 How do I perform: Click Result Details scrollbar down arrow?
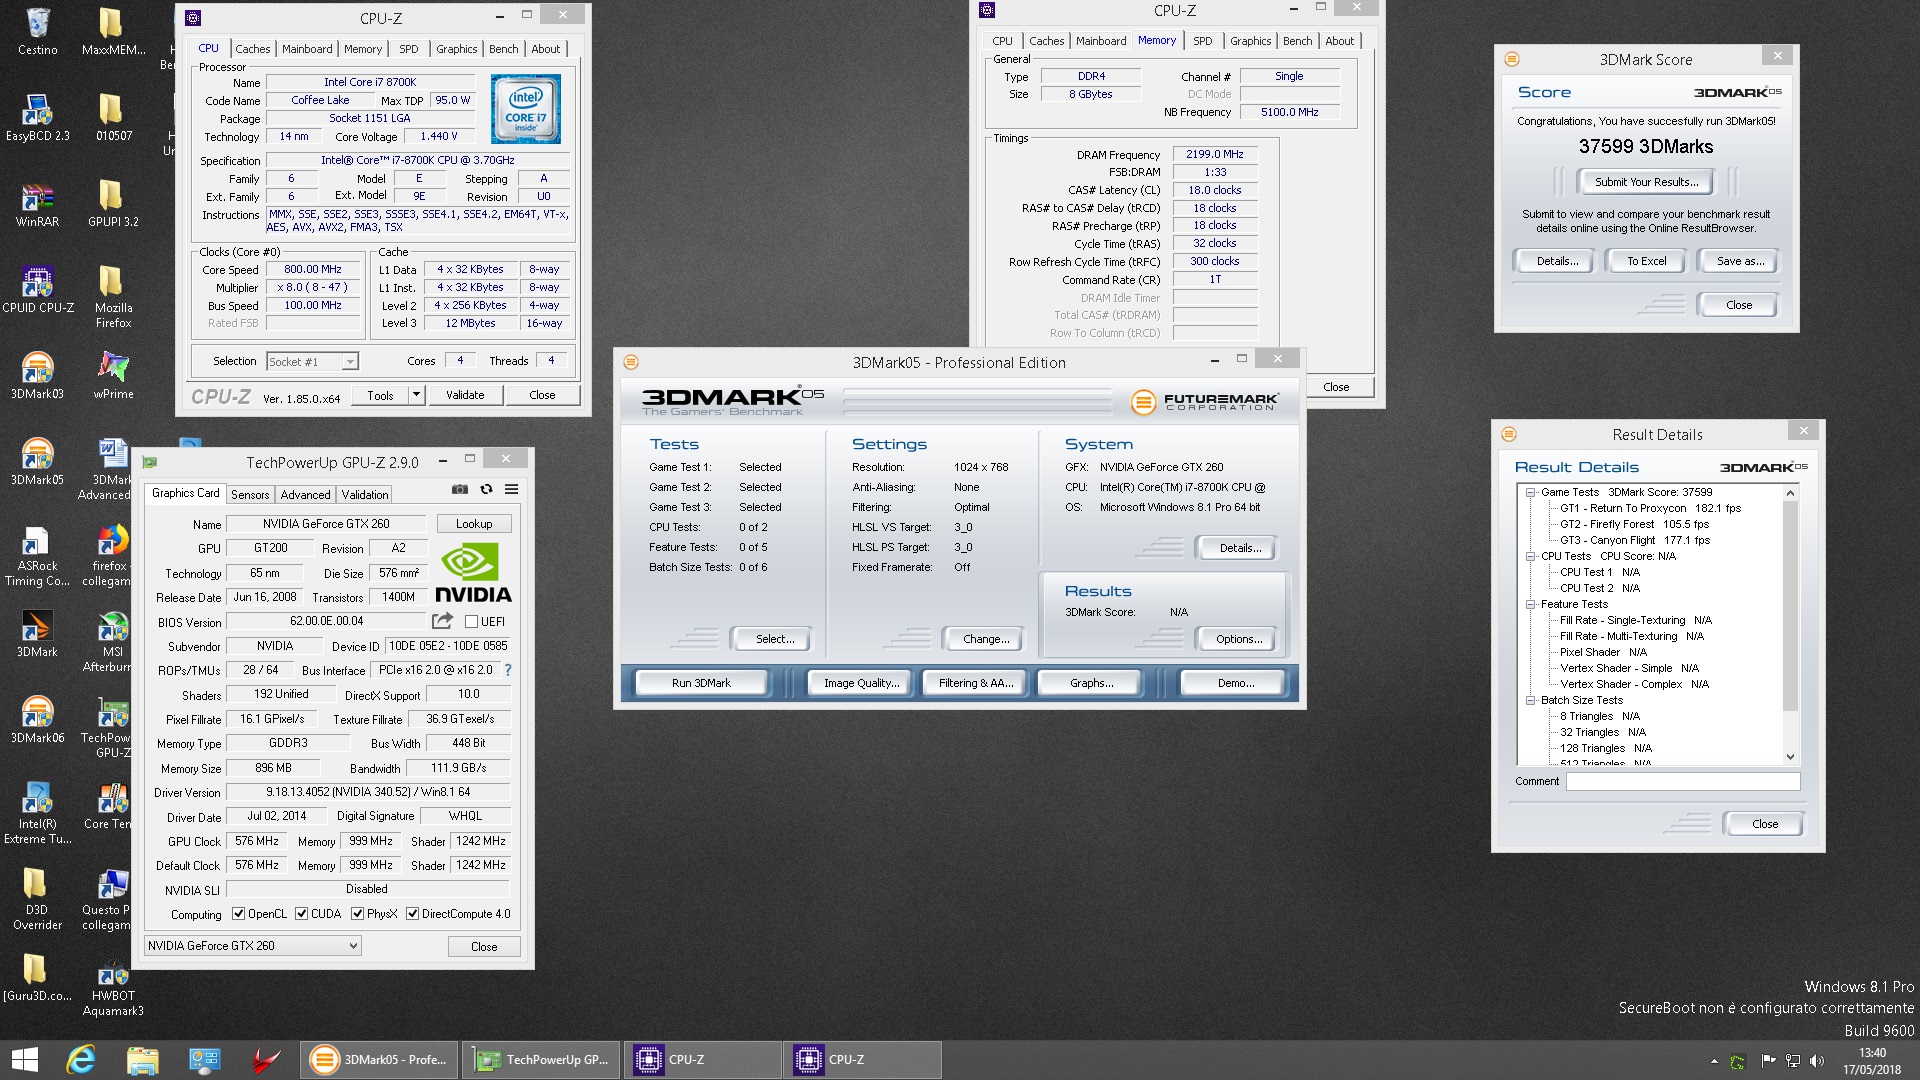(1790, 757)
